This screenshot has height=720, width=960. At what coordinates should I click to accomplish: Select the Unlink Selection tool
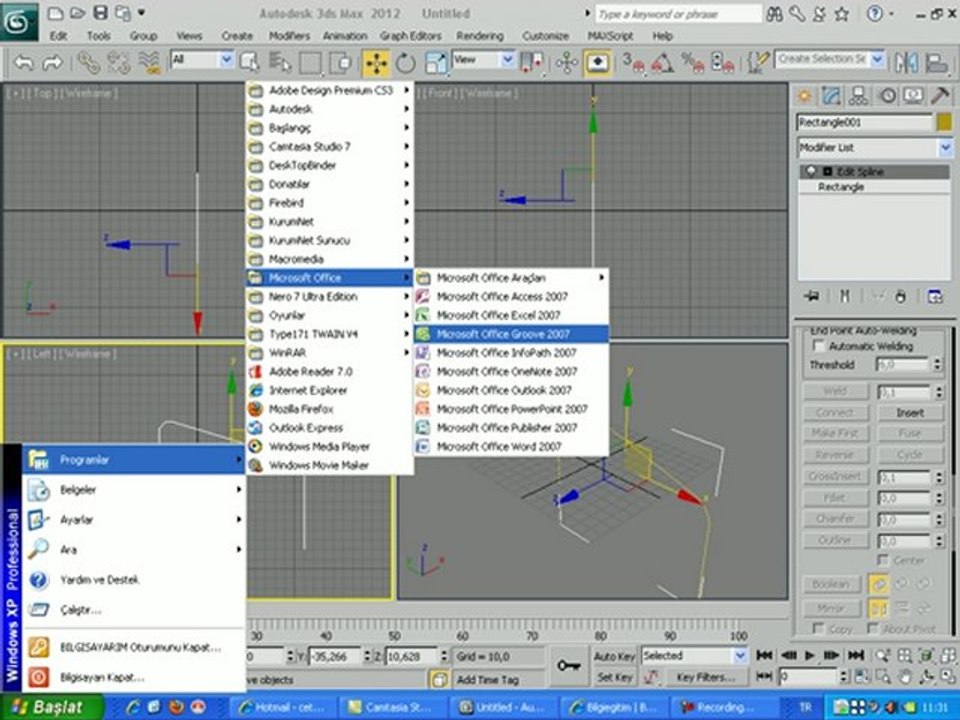(119, 62)
